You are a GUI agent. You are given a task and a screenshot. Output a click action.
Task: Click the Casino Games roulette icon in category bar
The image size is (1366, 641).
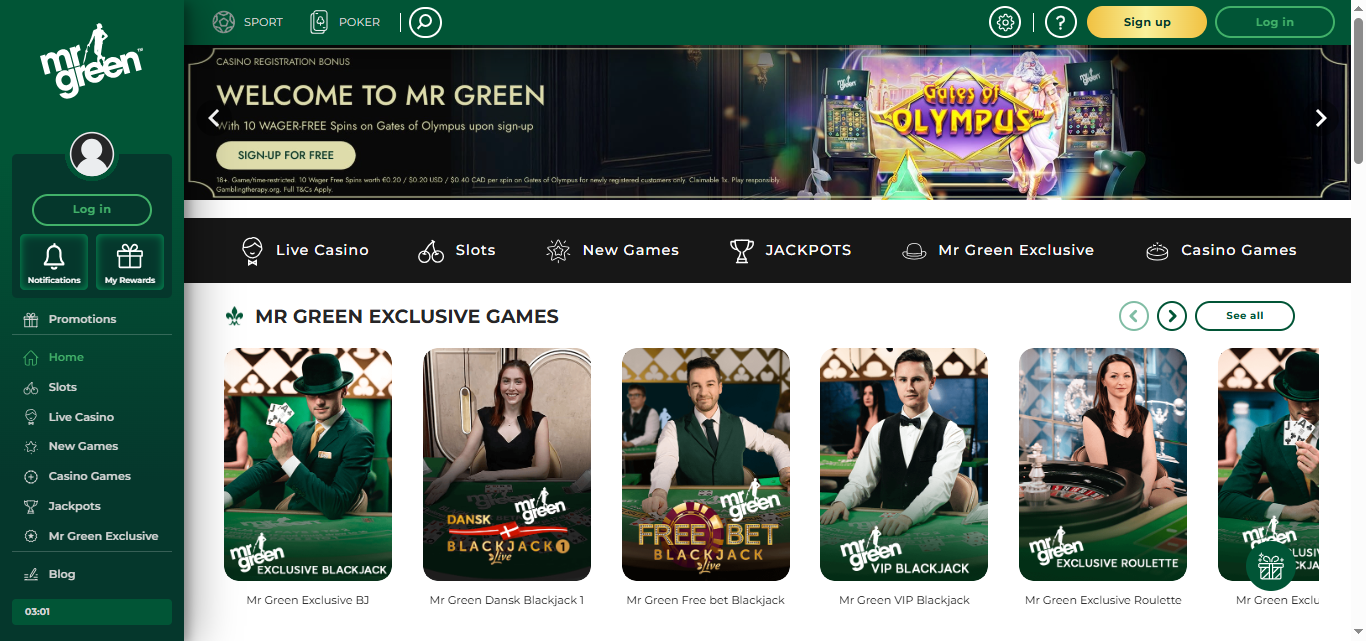[1157, 251]
